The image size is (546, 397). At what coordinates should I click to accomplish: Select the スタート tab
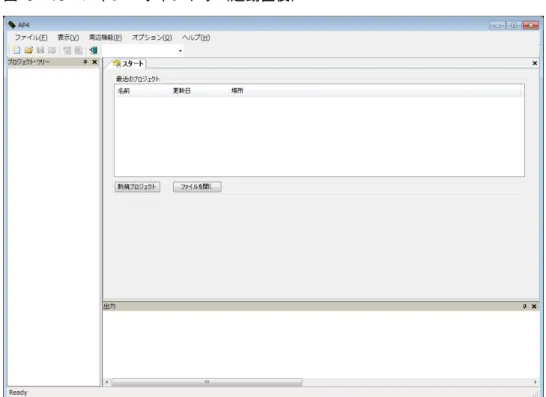(x=128, y=63)
